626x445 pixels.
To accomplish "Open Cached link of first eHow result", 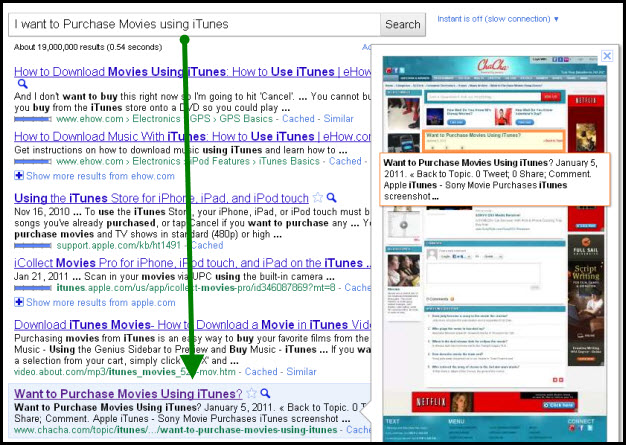I will pos(298,119).
